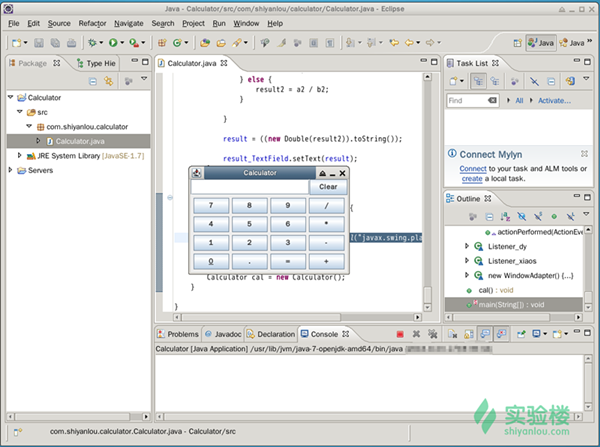Click the Pin Console icon
Viewport: 600px width, 447px height.
pos(521,334)
